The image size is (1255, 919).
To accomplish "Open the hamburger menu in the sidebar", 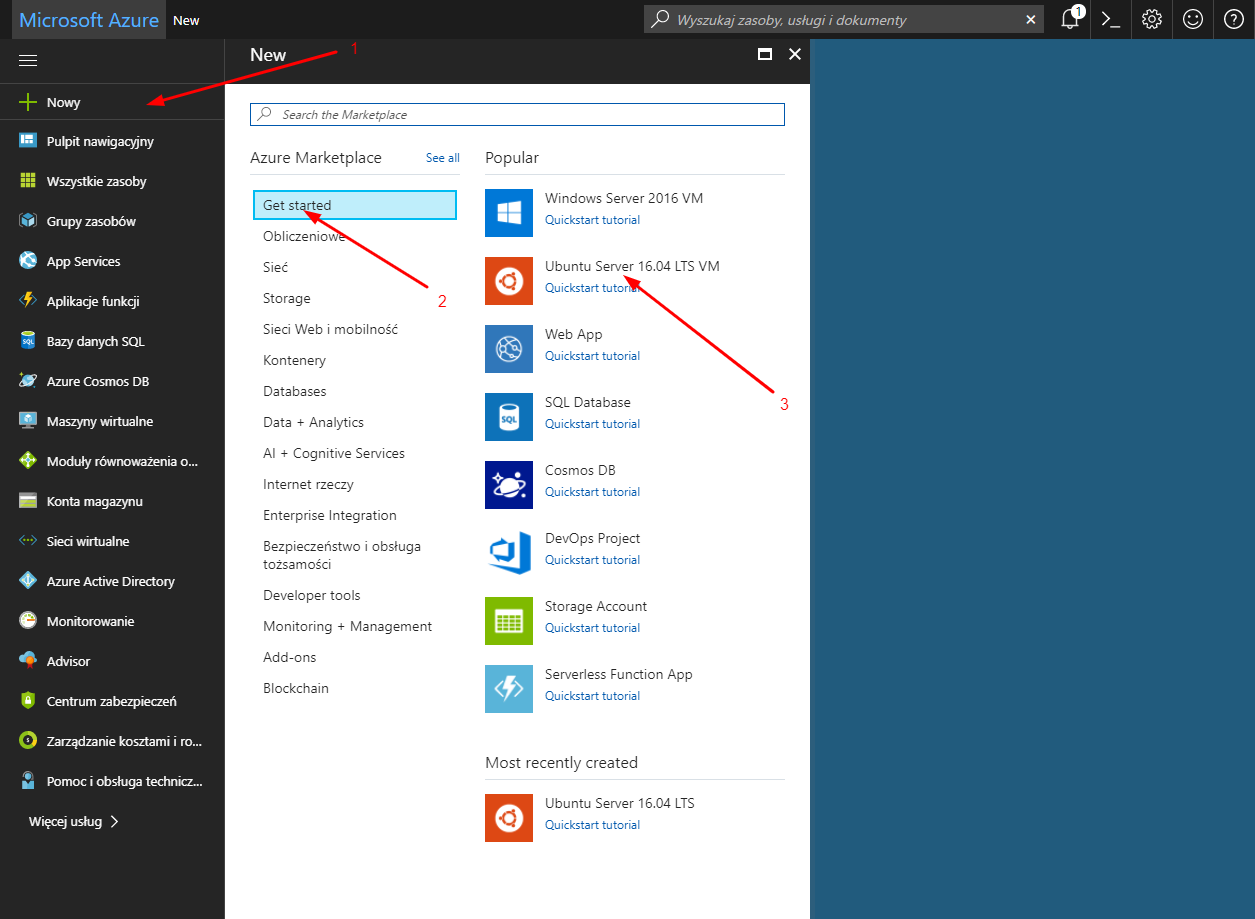I will (28, 61).
